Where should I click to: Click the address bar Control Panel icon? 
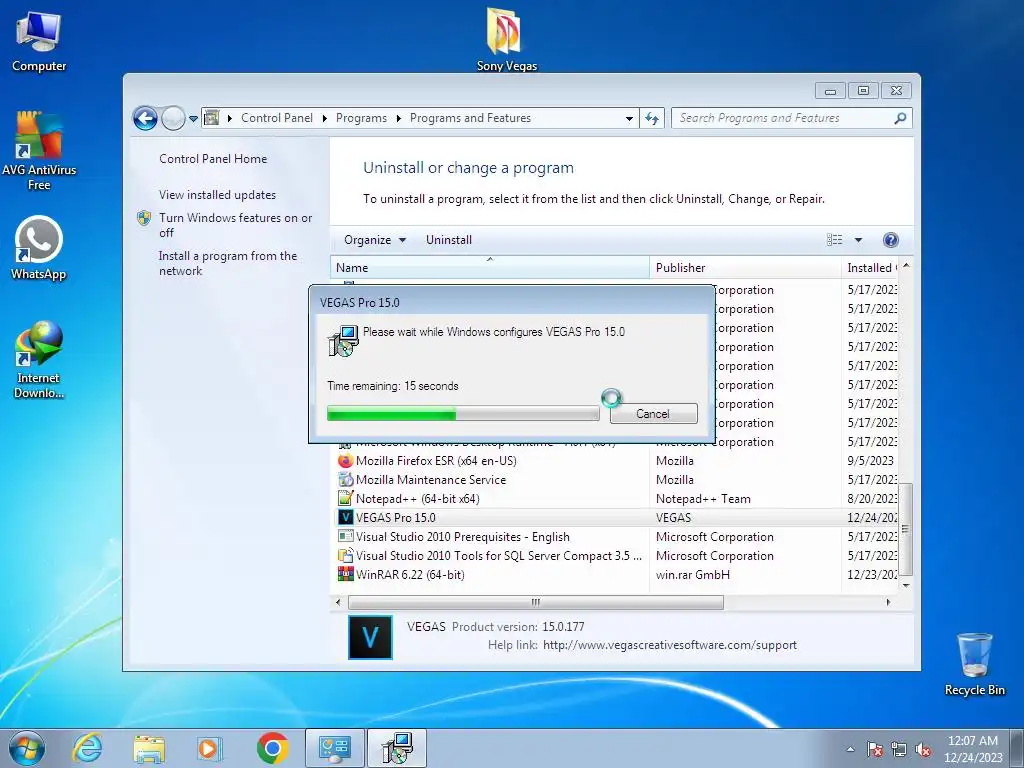(x=212, y=118)
